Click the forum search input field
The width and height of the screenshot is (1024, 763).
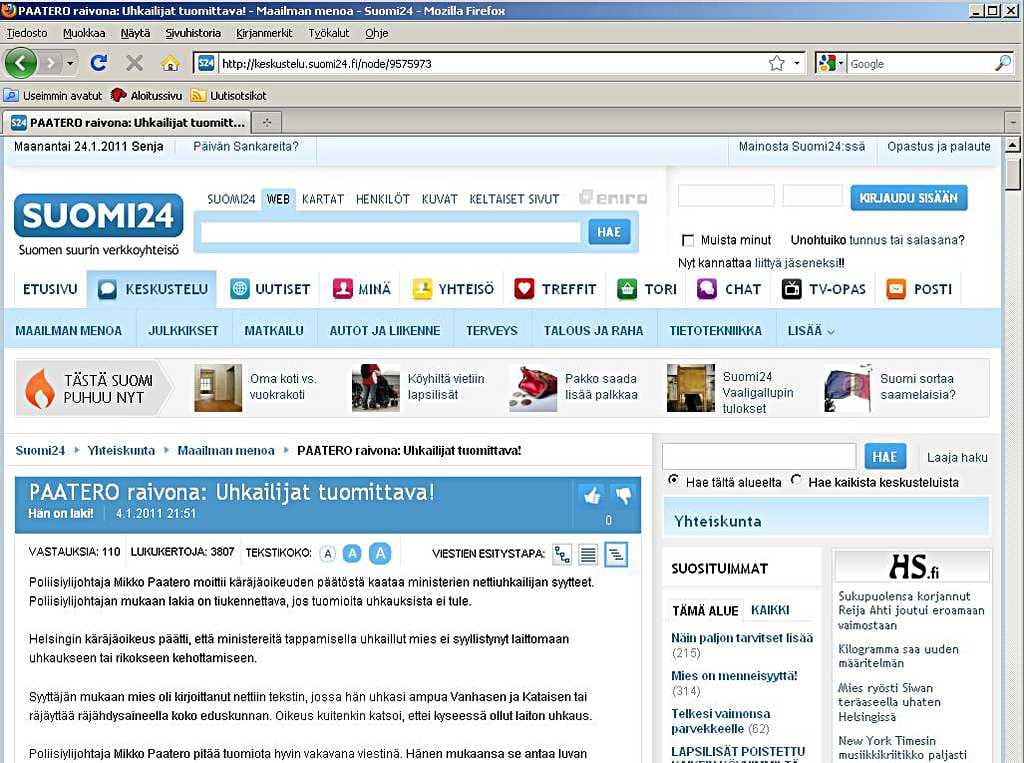759,457
